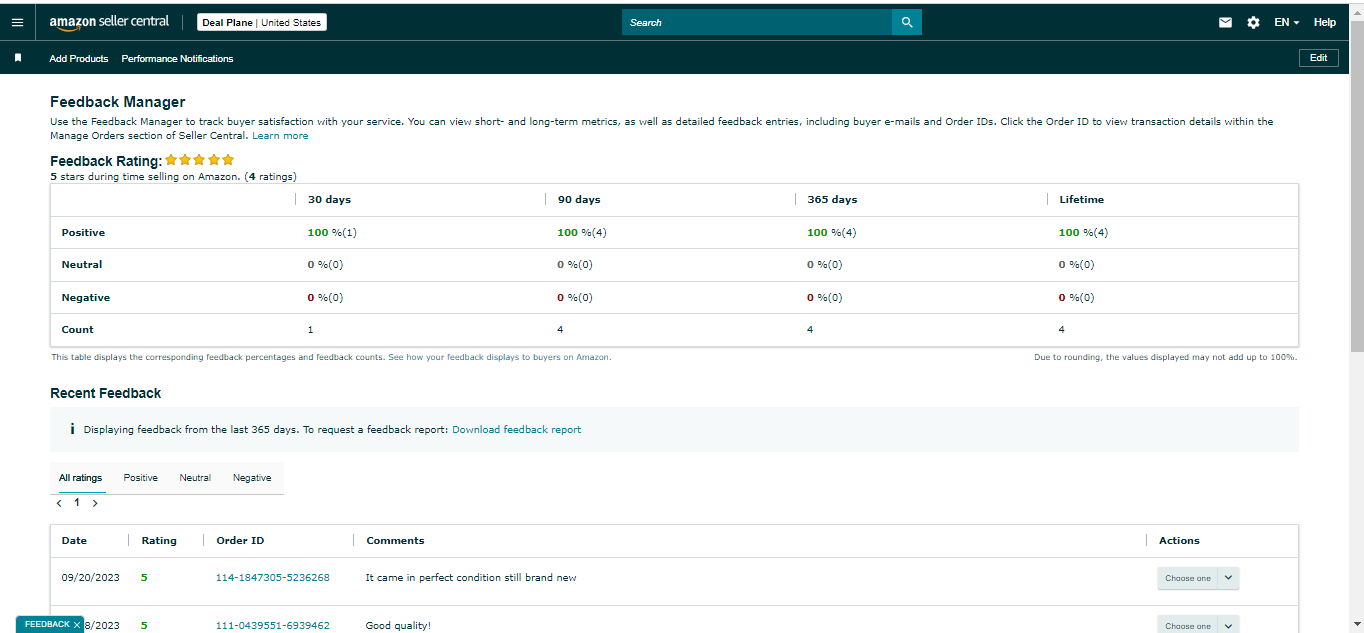Click the 'Good quality!' comment
This screenshot has width=1364, height=633.
pyautogui.click(x=398, y=625)
